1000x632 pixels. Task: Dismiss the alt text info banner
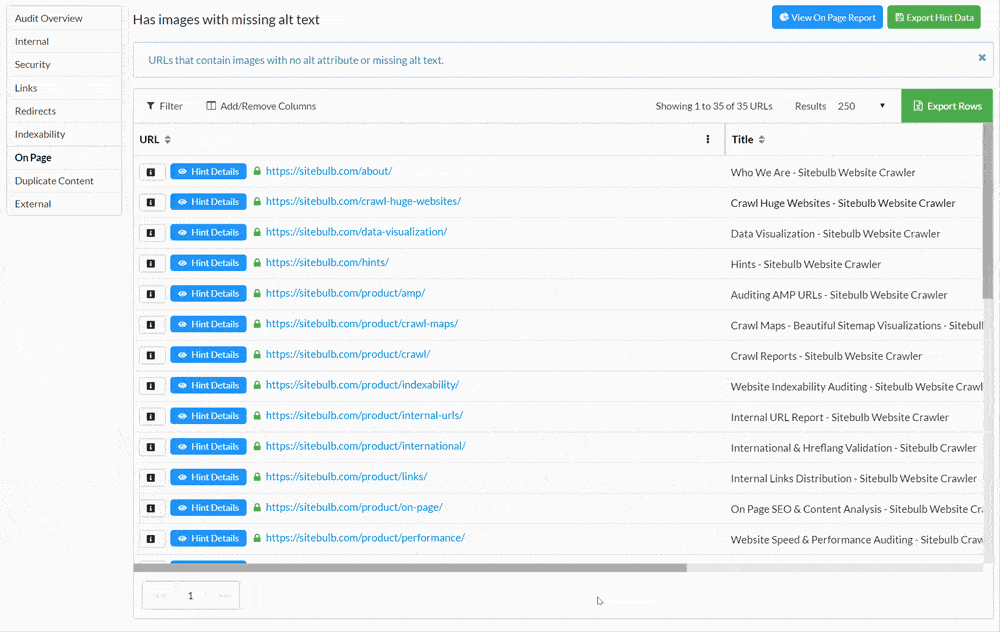pyautogui.click(x=982, y=57)
